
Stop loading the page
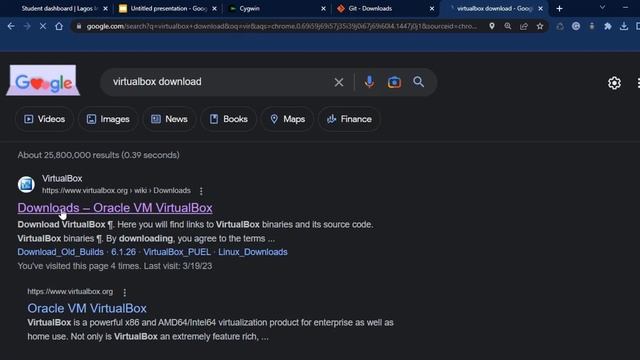pos(43,27)
